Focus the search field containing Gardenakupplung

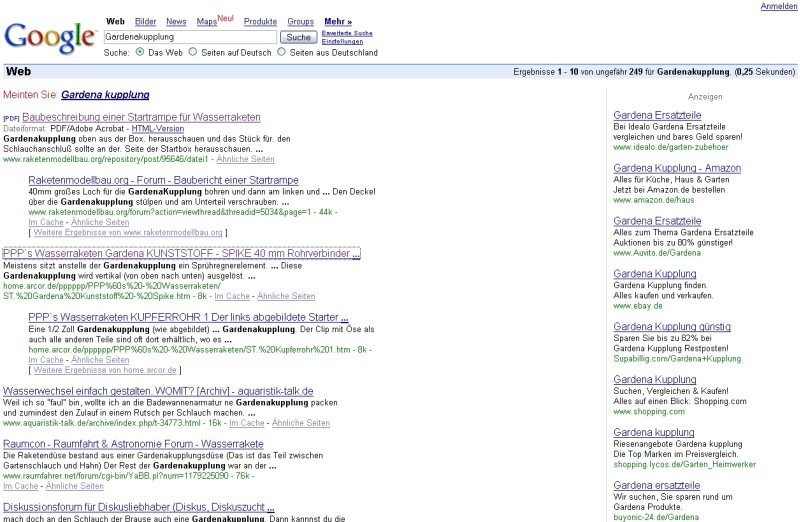[x=190, y=37]
